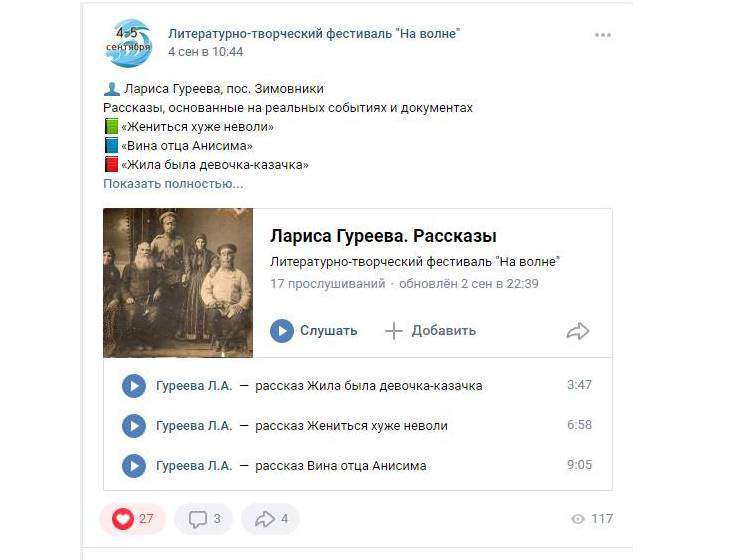Click the blue Слушать play icon
This screenshot has height=560, width=746.
[x=282, y=331]
